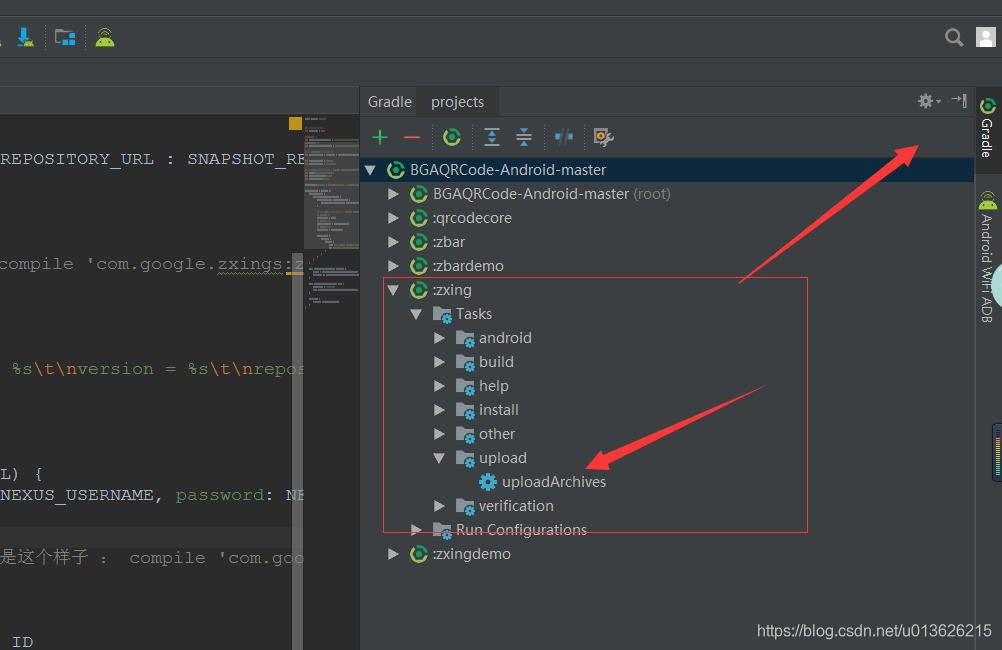Click REPOSITORY_URL in the code editor
This screenshot has height=650, width=1002.
coord(77,159)
